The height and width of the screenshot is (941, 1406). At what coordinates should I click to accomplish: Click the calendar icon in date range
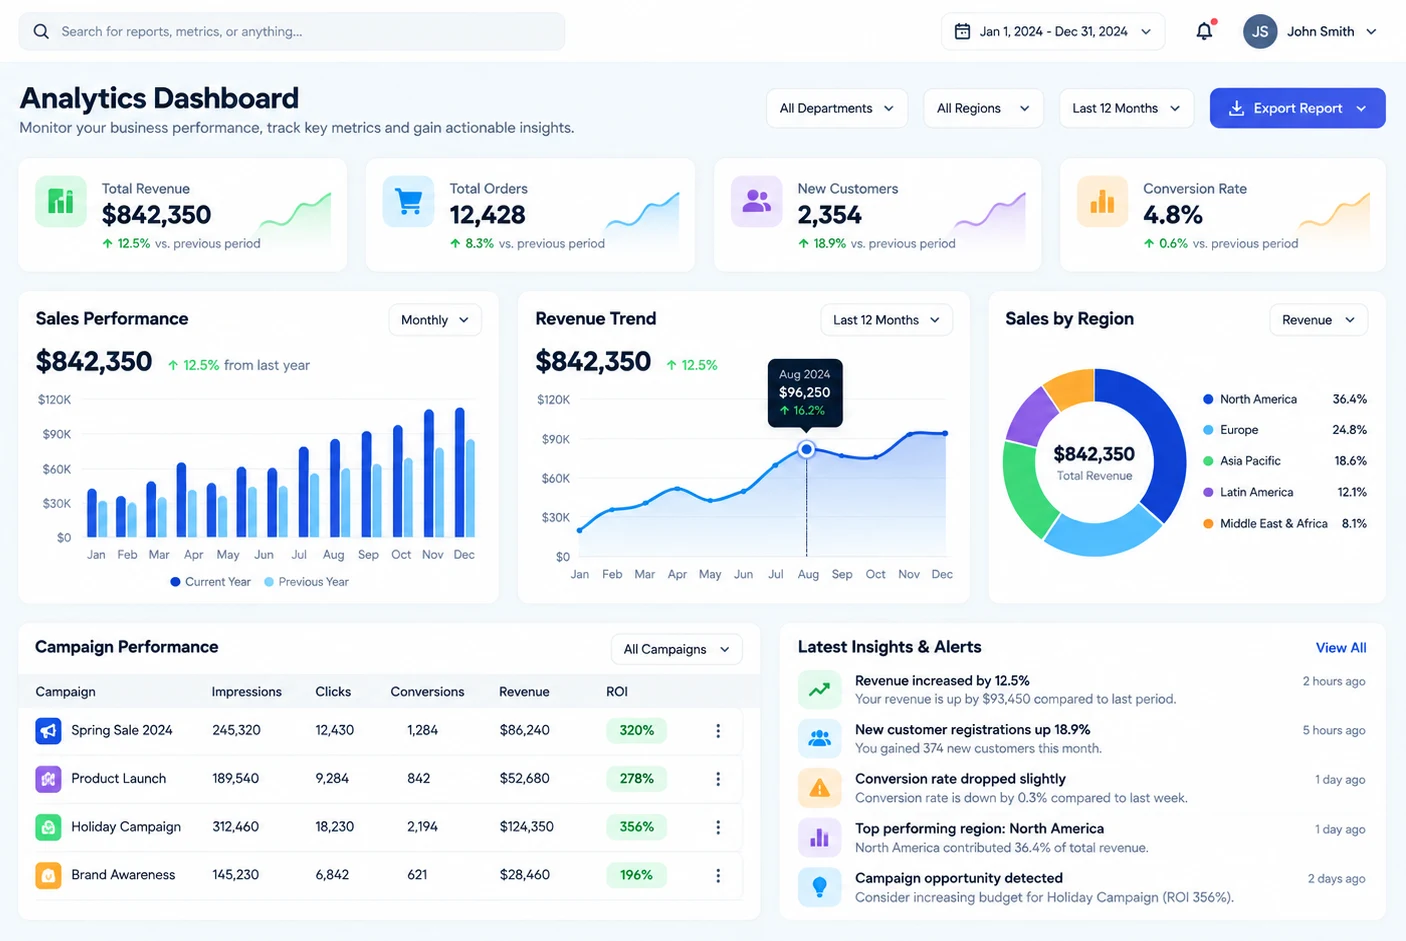click(962, 32)
